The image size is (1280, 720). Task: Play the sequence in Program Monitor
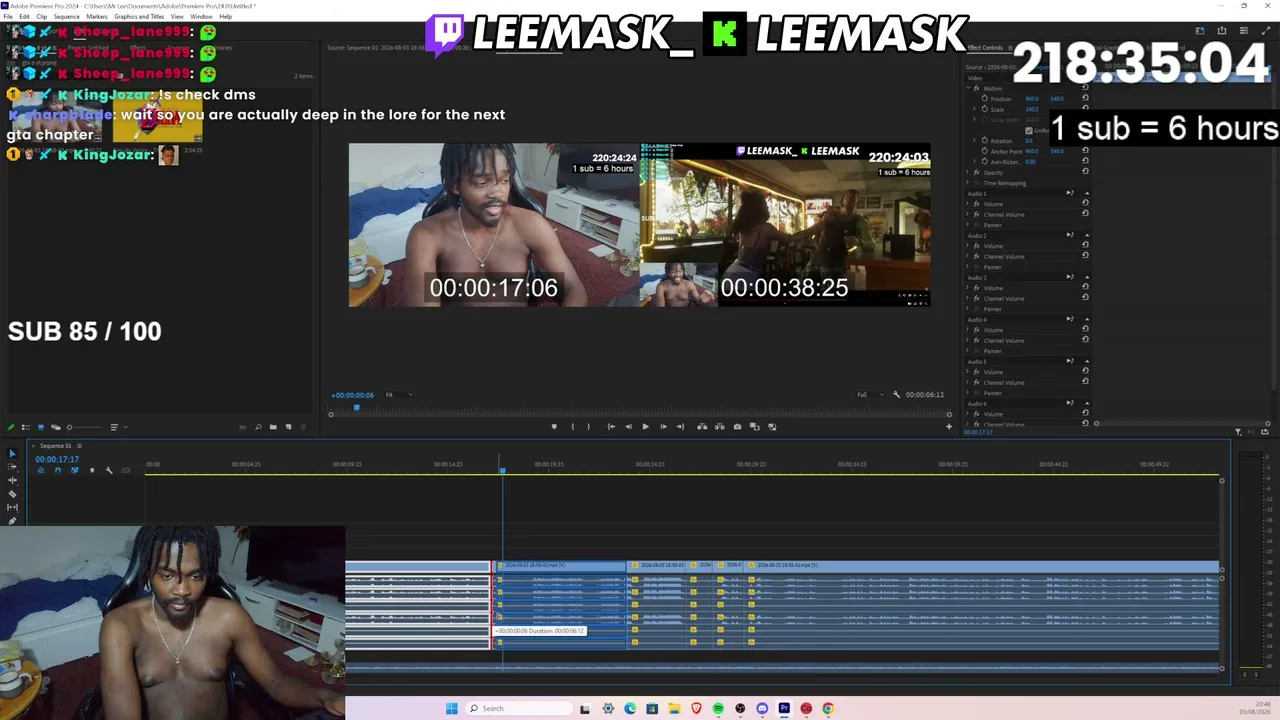click(645, 427)
